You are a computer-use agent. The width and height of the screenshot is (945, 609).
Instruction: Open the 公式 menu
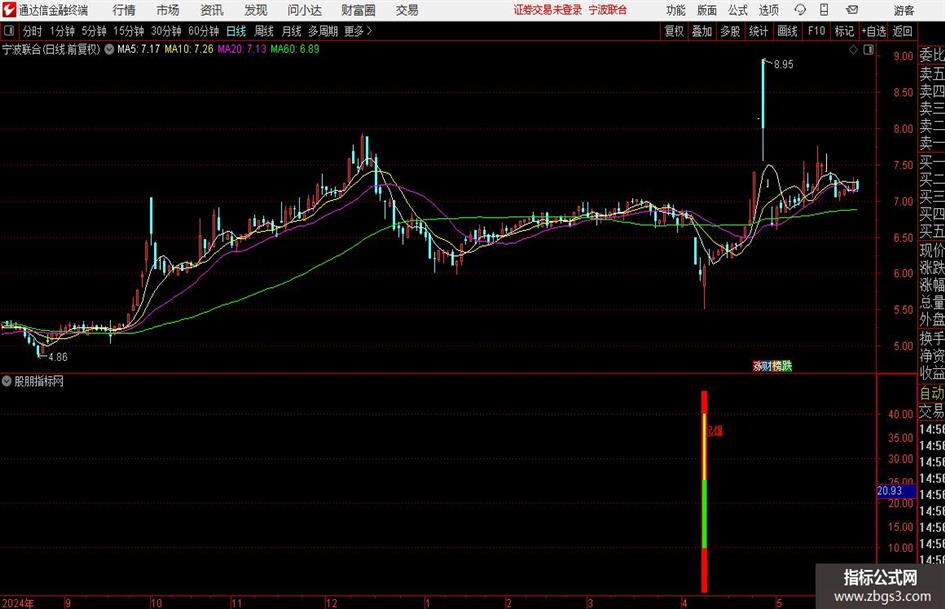pyautogui.click(x=738, y=10)
